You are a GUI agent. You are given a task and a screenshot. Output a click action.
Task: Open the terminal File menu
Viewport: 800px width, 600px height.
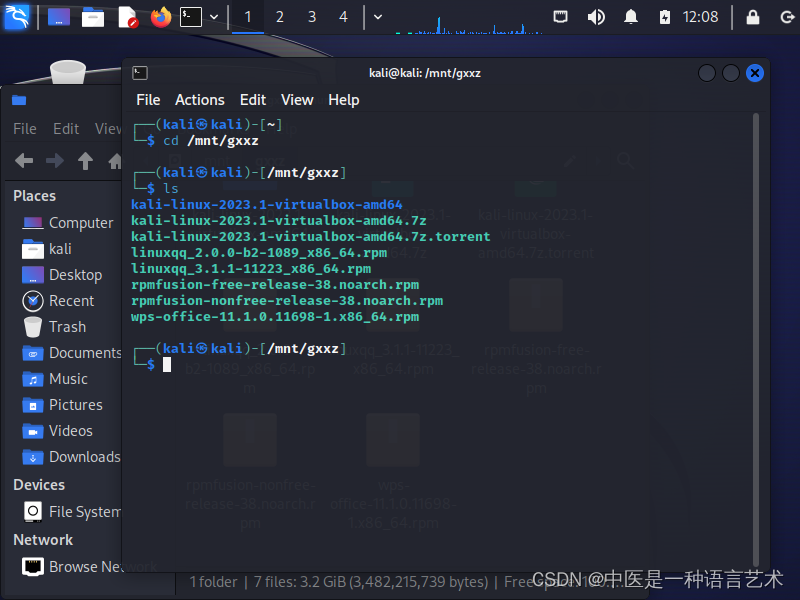(148, 100)
